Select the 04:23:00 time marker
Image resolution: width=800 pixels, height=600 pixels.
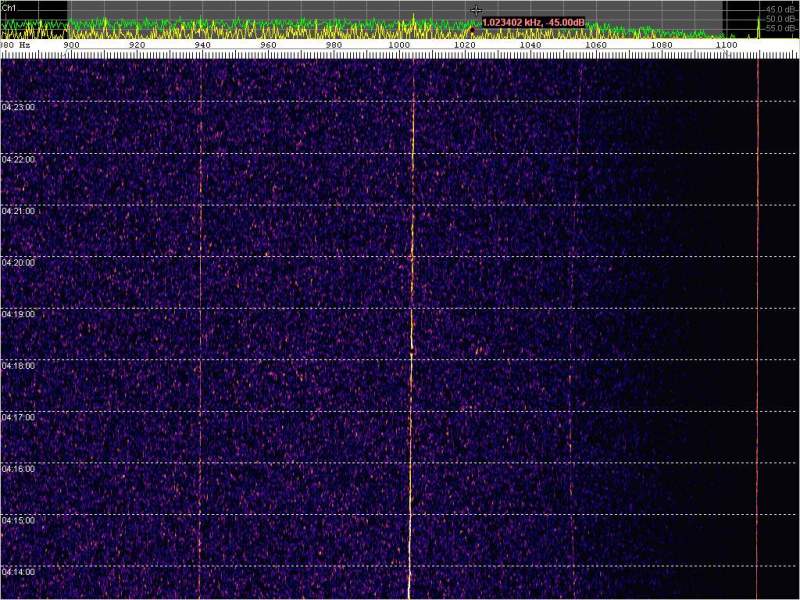tap(18, 107)
